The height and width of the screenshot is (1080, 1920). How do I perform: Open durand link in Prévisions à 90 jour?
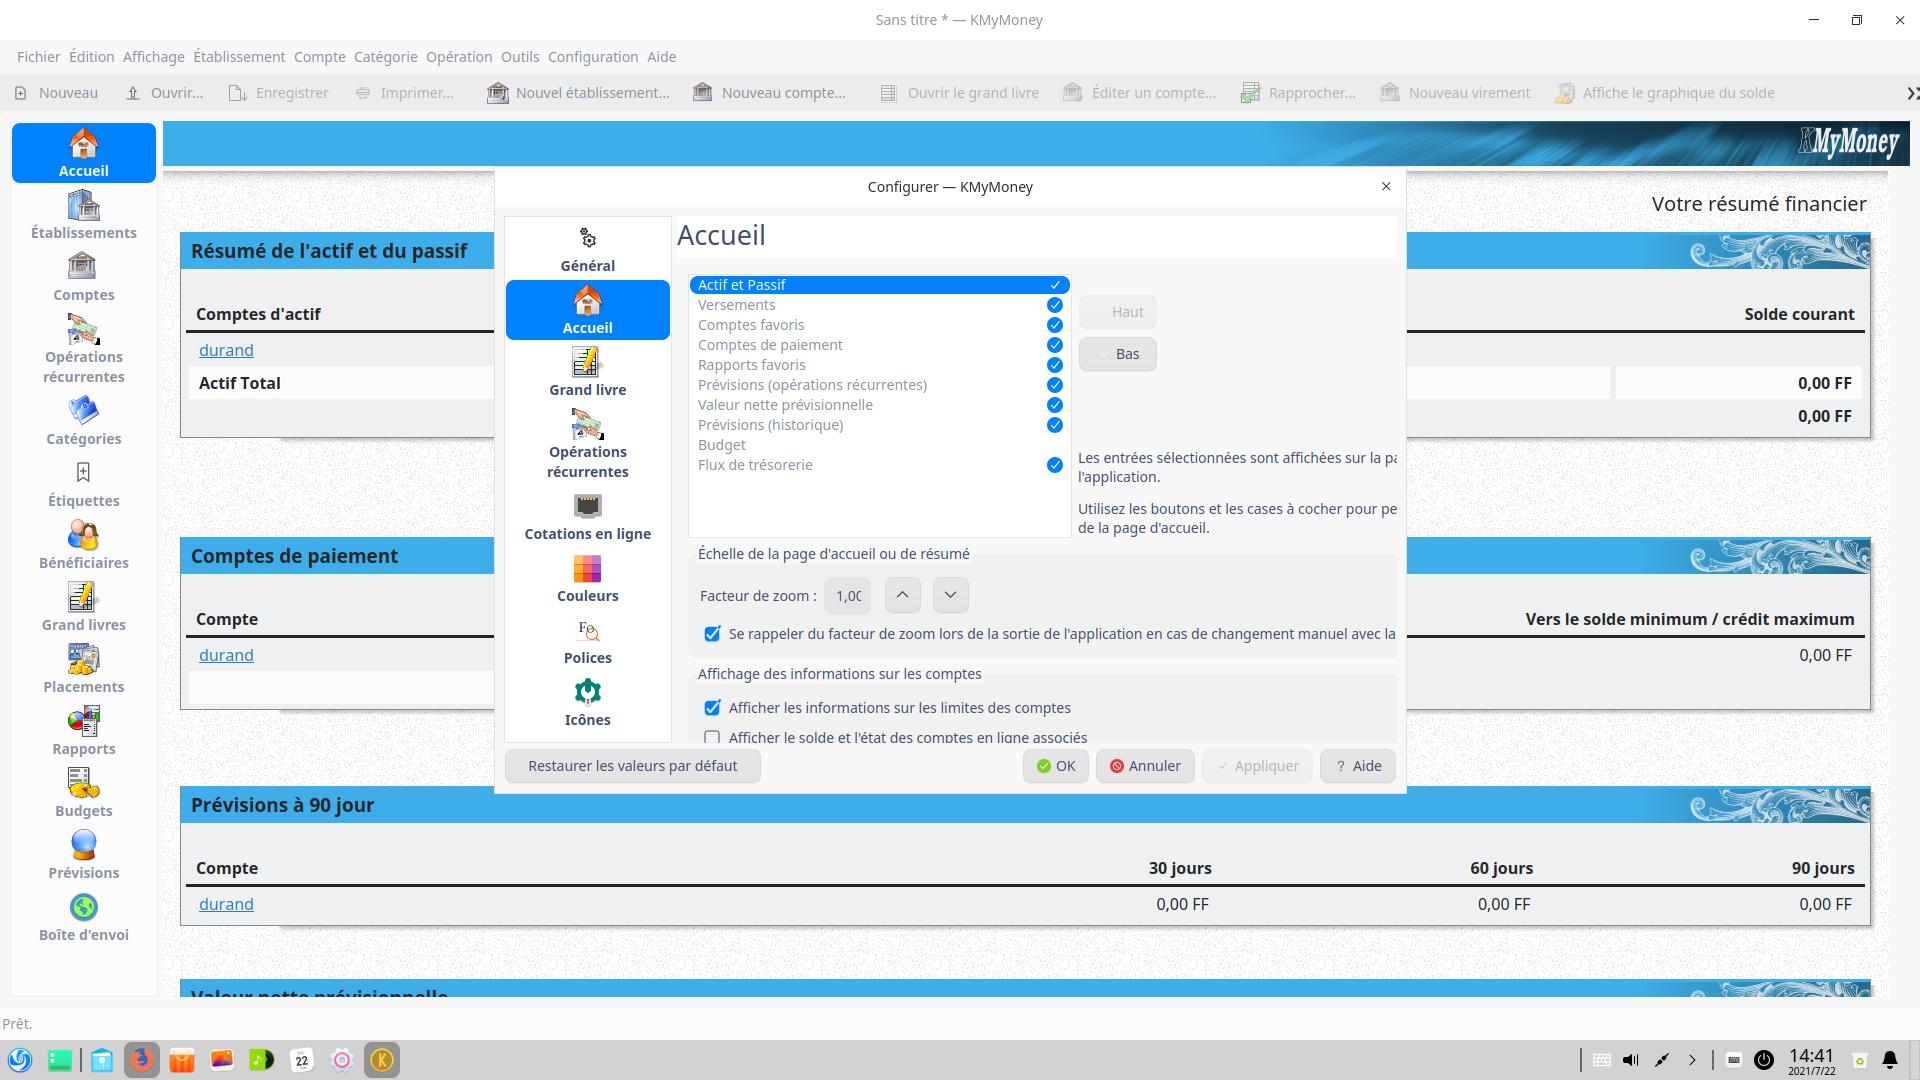click(226, 904)
